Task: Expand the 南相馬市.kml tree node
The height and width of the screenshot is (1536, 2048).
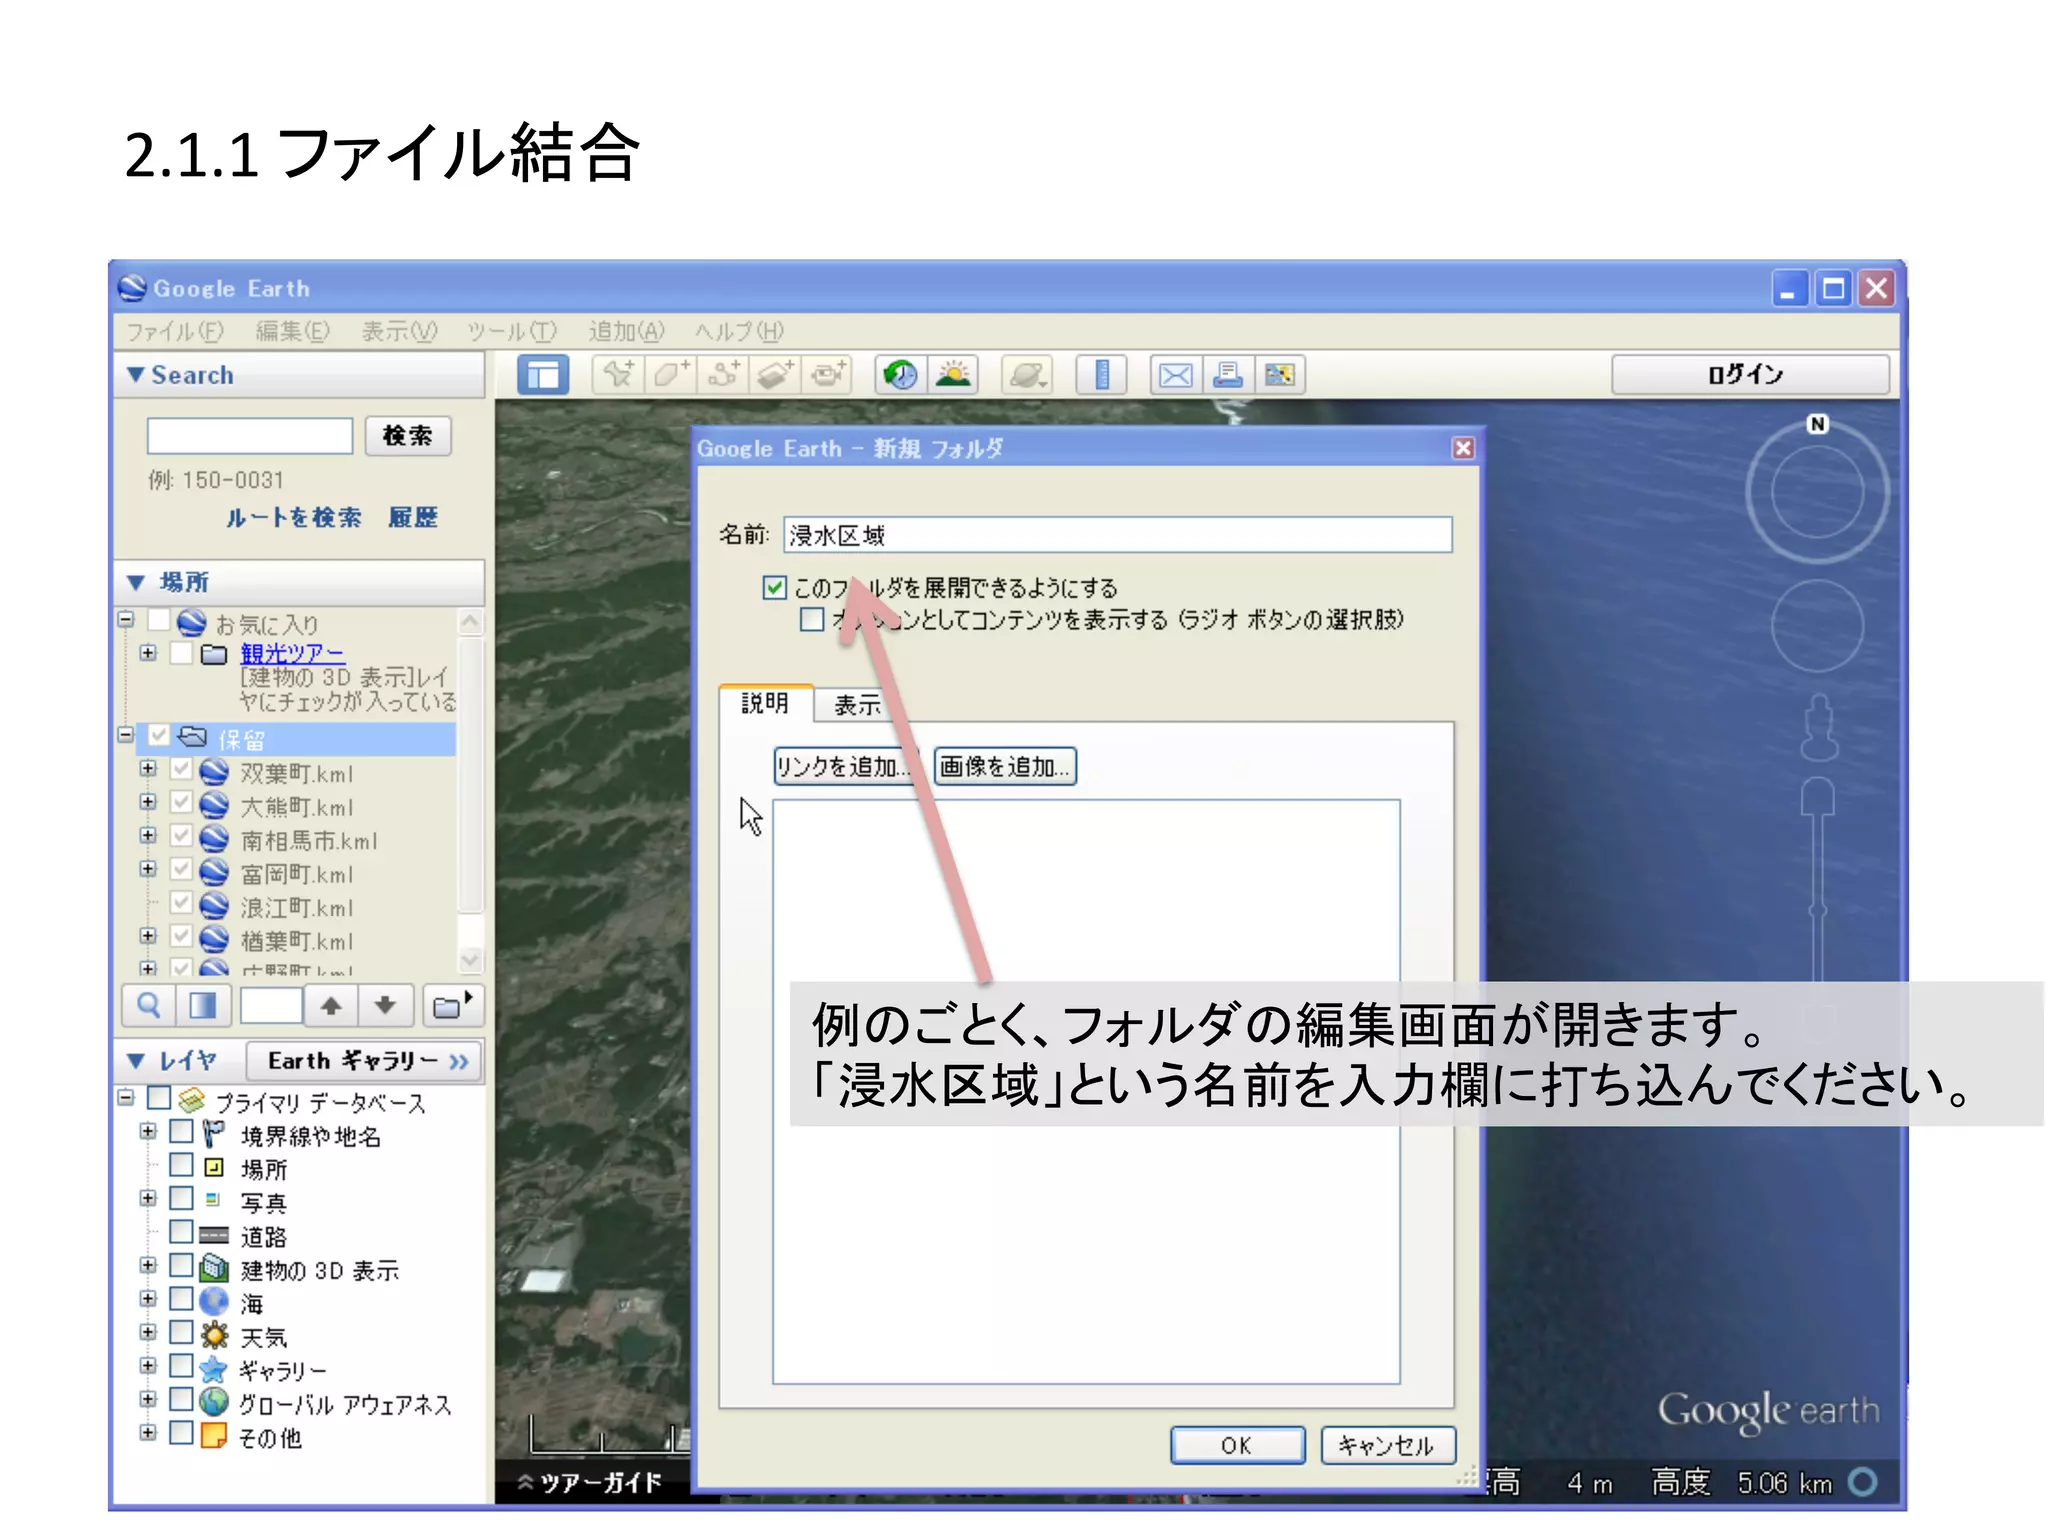Action: point(148,835)
